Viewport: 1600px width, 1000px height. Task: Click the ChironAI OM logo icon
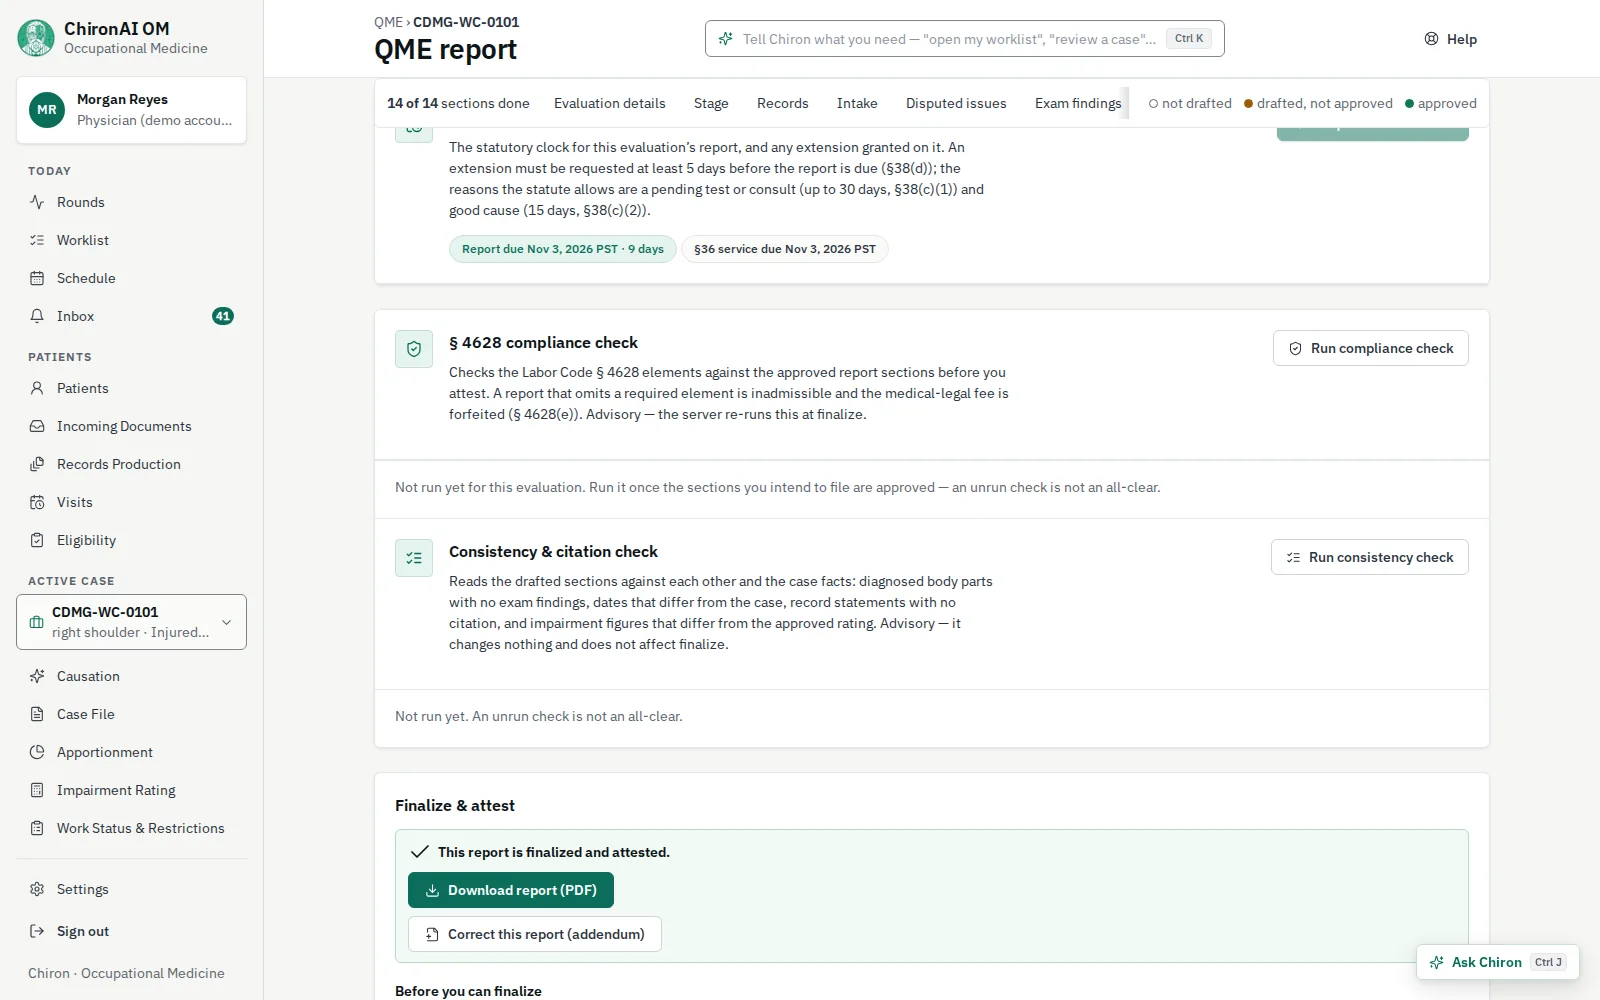coord(36,38)
